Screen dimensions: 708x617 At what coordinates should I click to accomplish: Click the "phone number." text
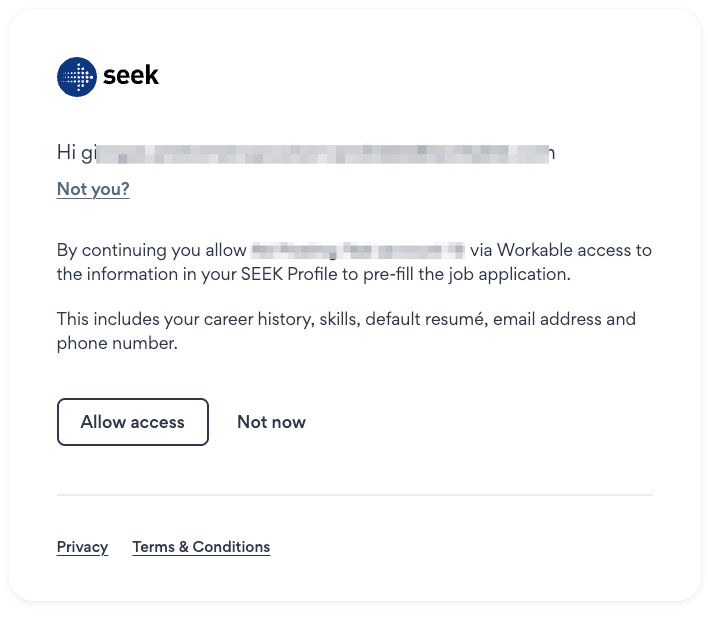pos(117,343)
